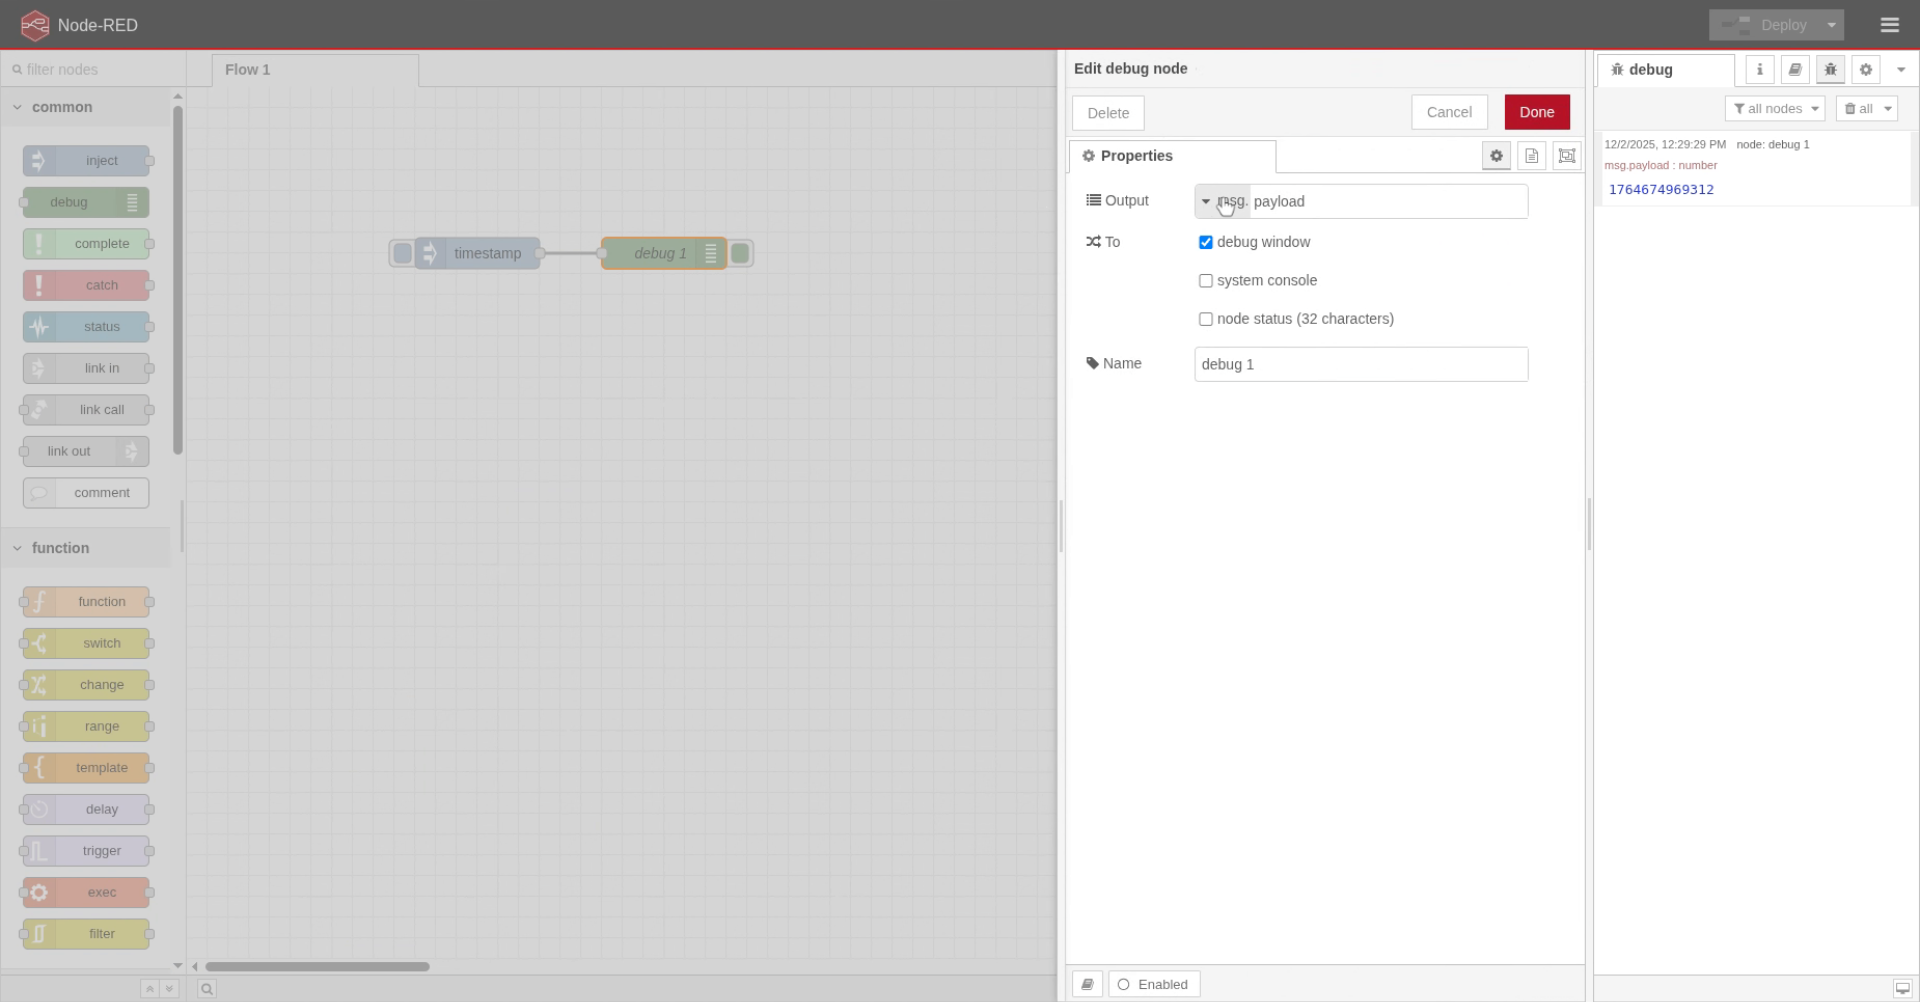Image resolution: width=1920 pixels, height=1002 pixels.
Task: Open the debug messages sidebar tab
Action: [x=1829, y=70]
